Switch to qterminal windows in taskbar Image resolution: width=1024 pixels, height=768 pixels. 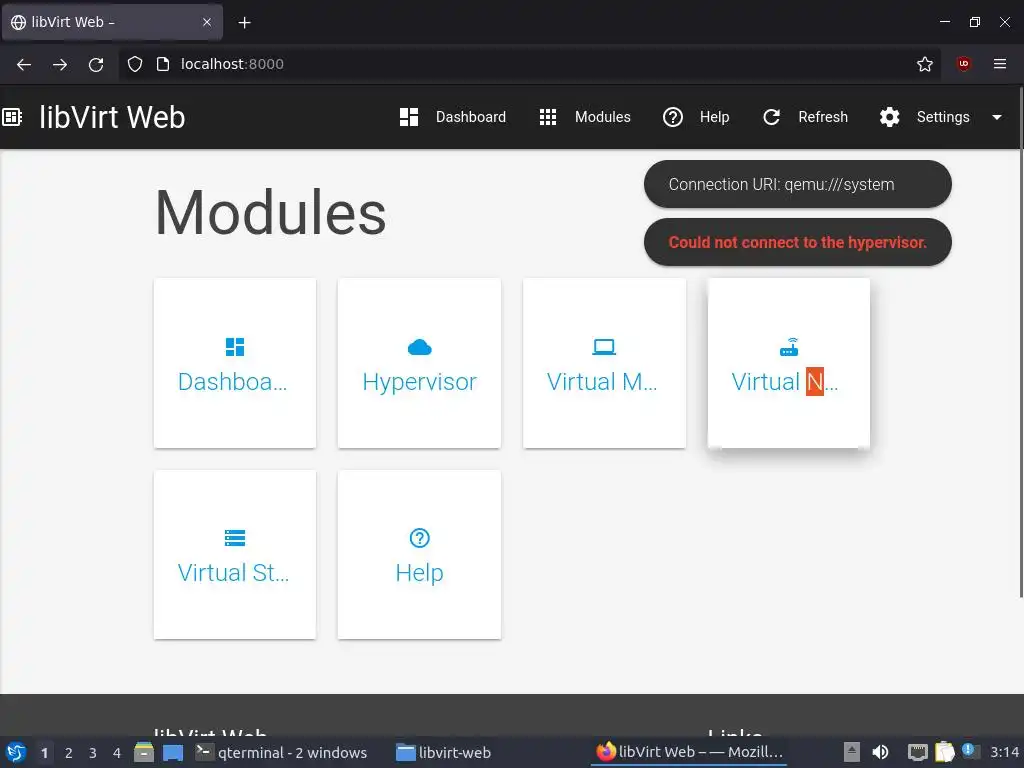point(281,752)
